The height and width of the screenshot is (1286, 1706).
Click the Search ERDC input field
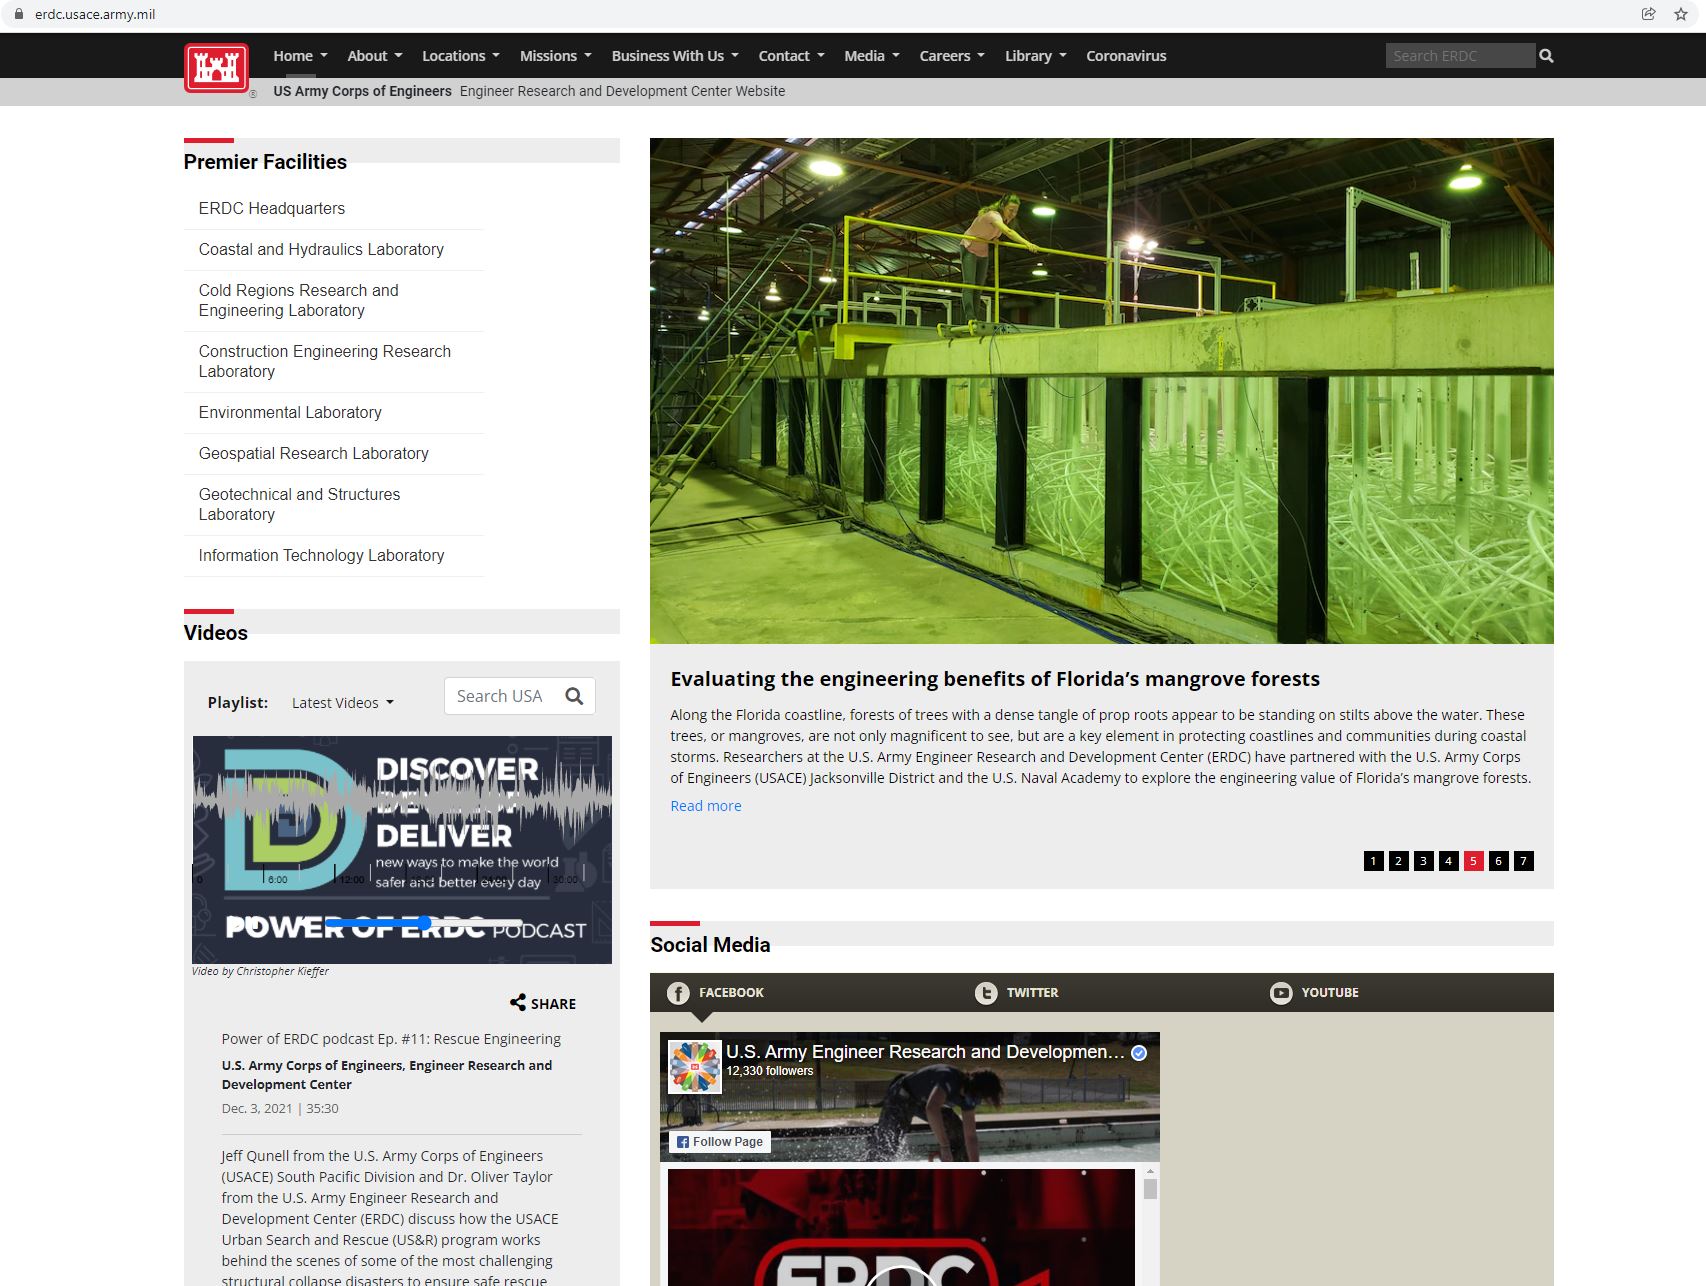pyautogui.click(x=1460, y=56)
